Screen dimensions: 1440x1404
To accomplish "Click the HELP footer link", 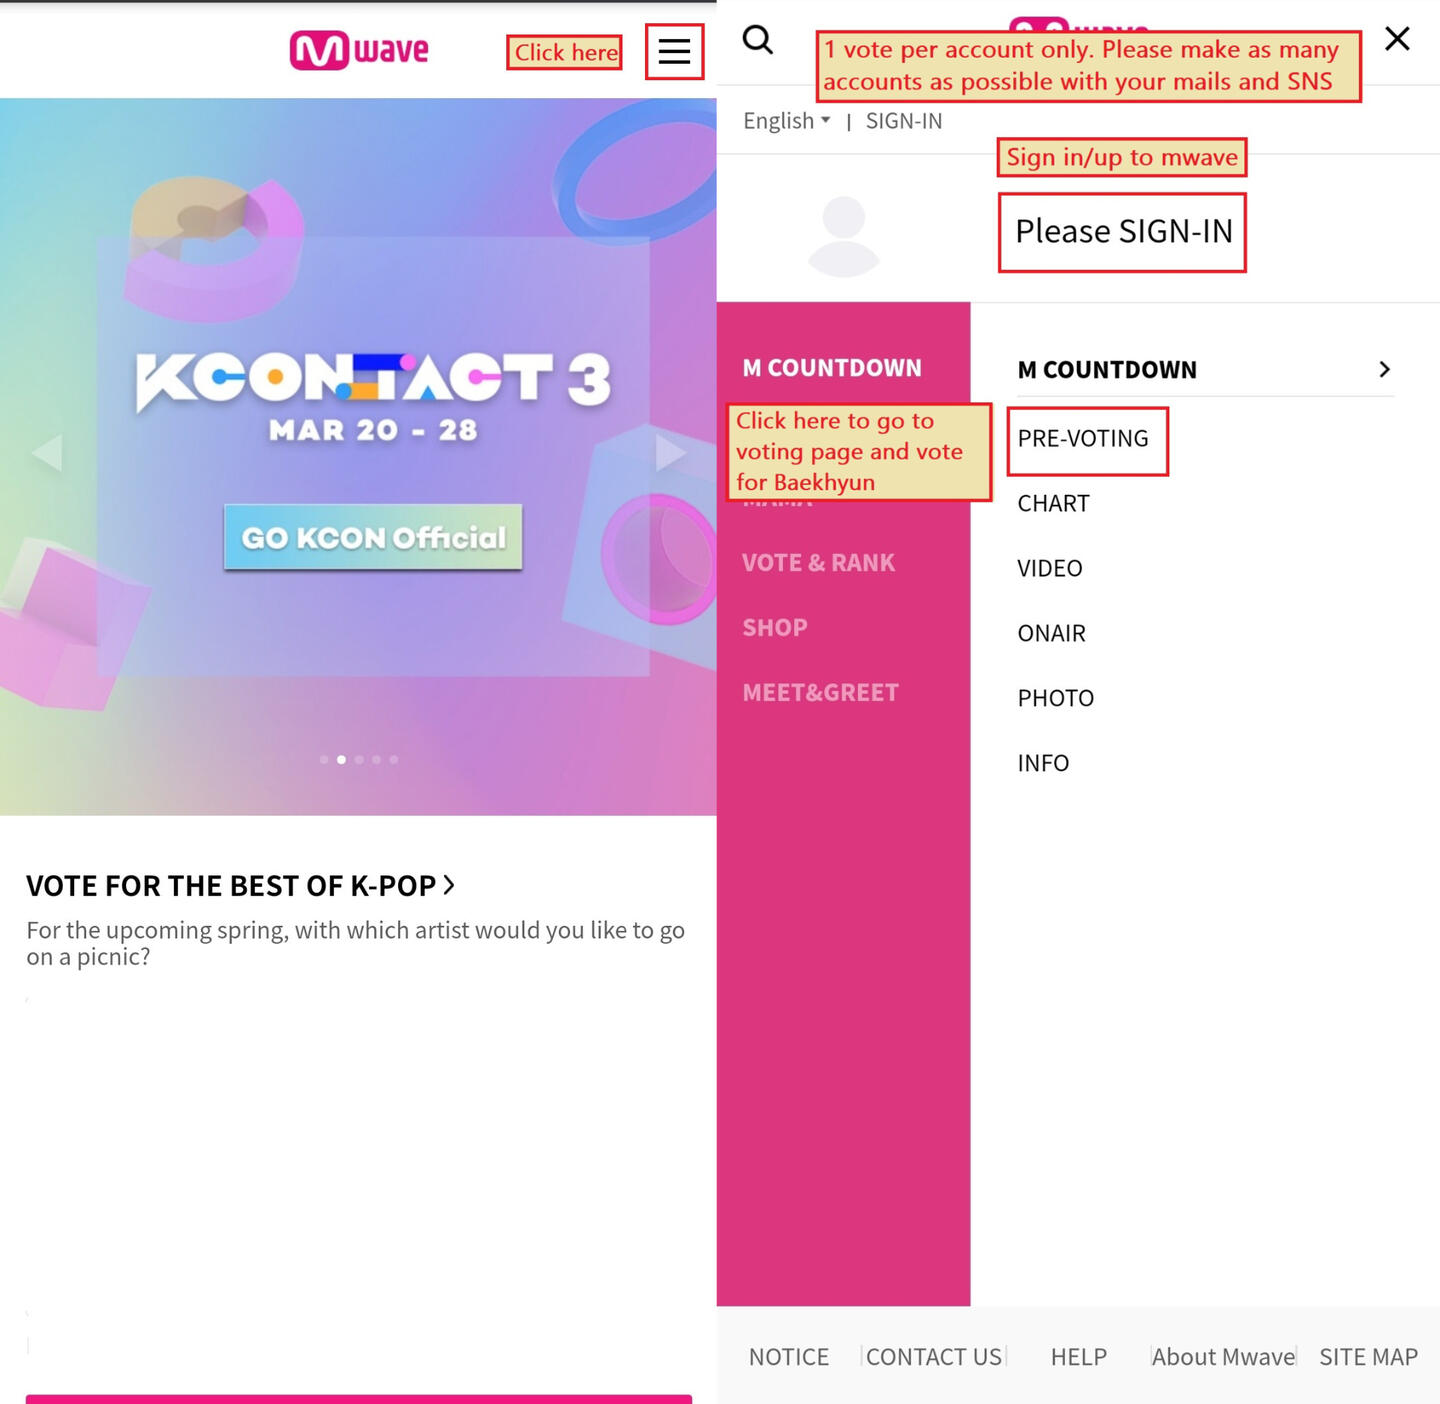I will tap(1078, 1357).
